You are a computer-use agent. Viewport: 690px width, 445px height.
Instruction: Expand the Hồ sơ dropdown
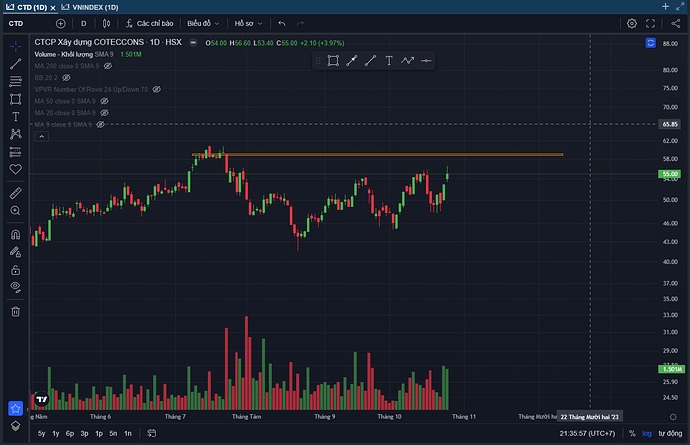248,24
